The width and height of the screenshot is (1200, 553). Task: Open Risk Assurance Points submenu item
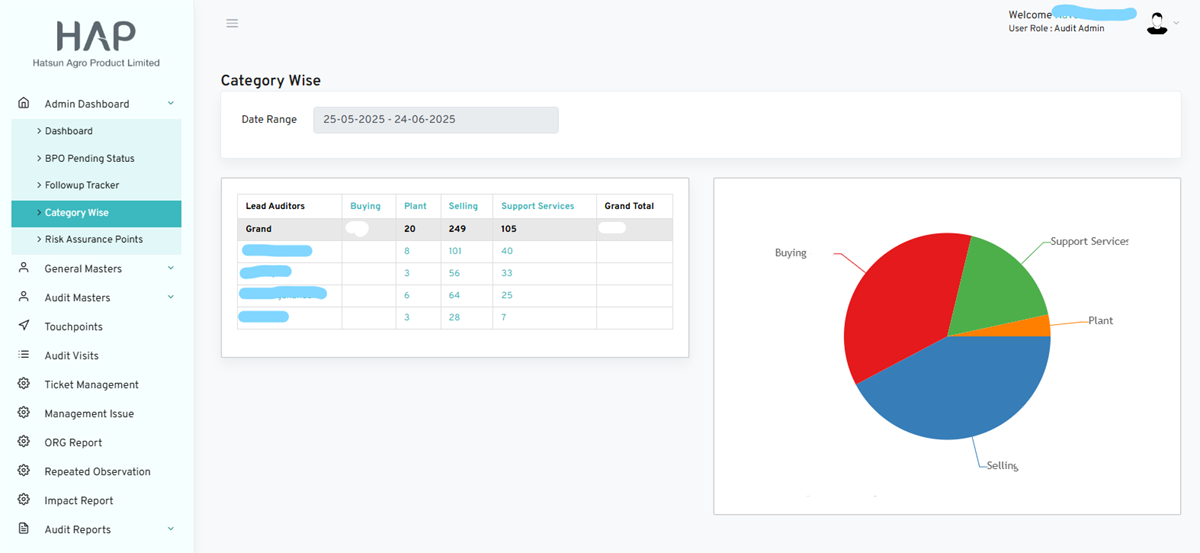pyautogui.click(x=93, y=239)
